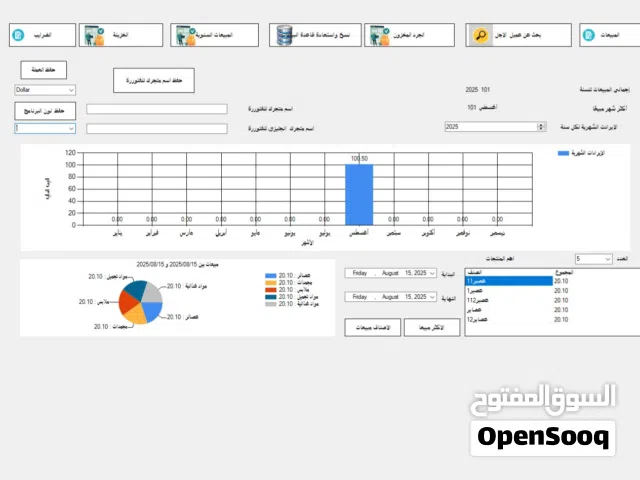
Task: Click the save store name for invoice button
Action: (x=153, y=80)
